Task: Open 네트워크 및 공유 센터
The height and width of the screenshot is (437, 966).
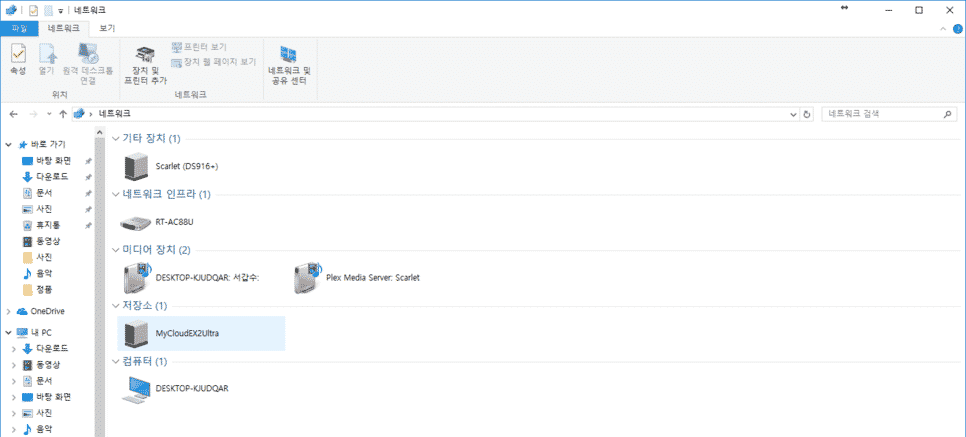Action: click(290, 65)
